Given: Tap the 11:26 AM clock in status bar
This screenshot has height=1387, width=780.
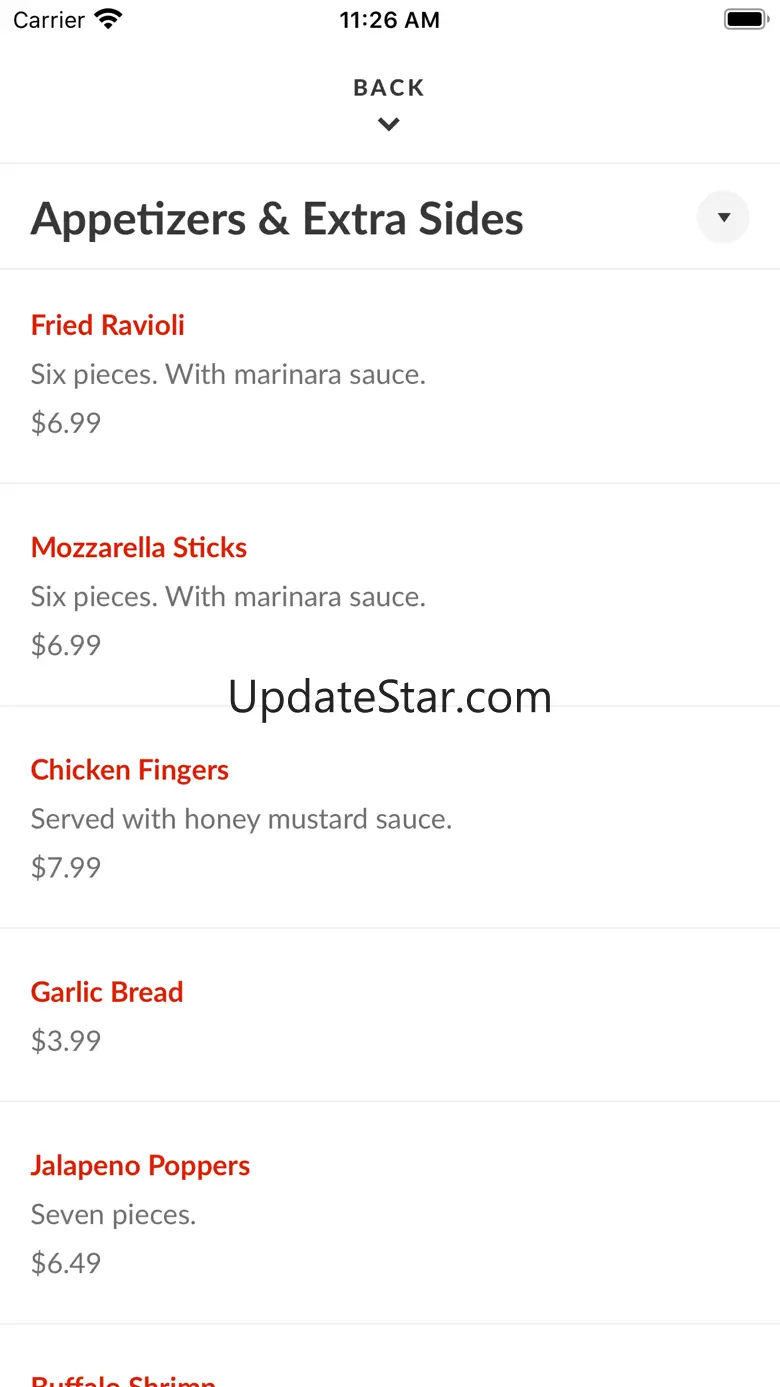Looking at the screenshot, I should pos(389,20).
